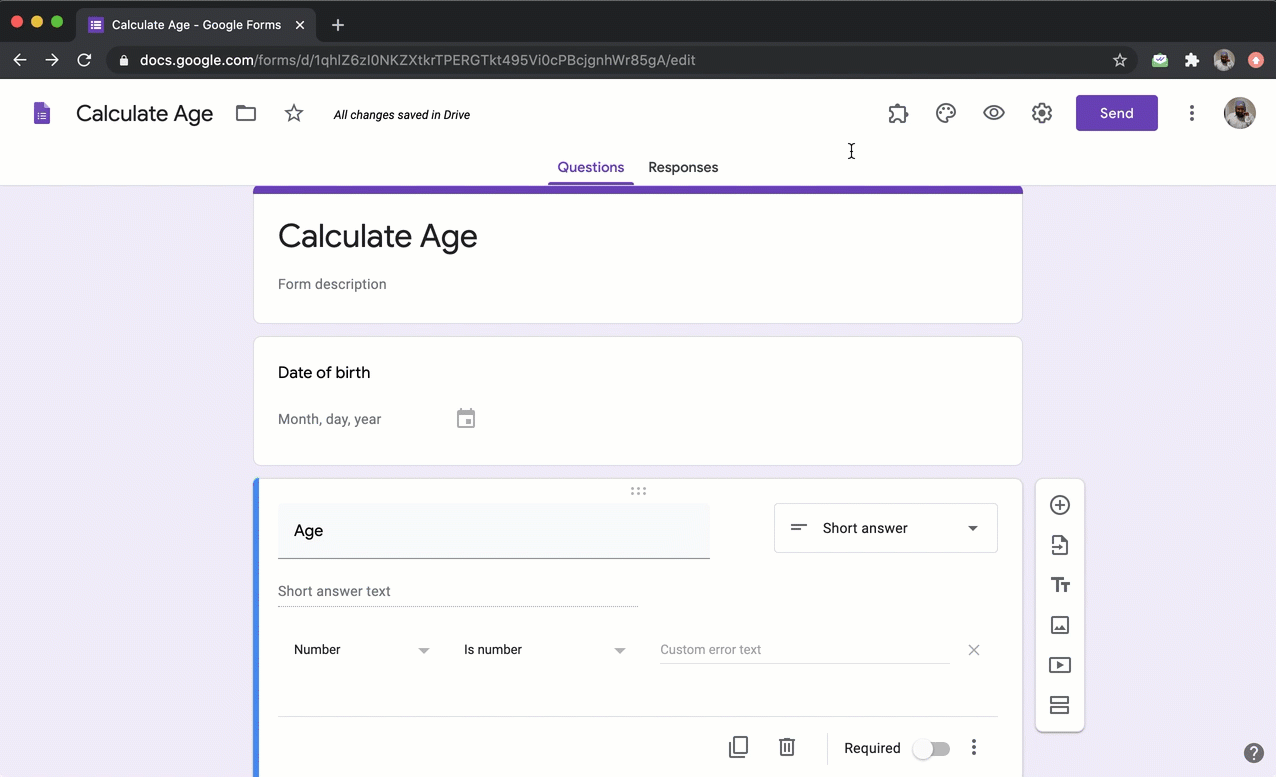The height and width of the screenshot is (777, 1276).
Task: Click the Add question plus icon
Action: pyautogui.click(x=1060, y=505)
